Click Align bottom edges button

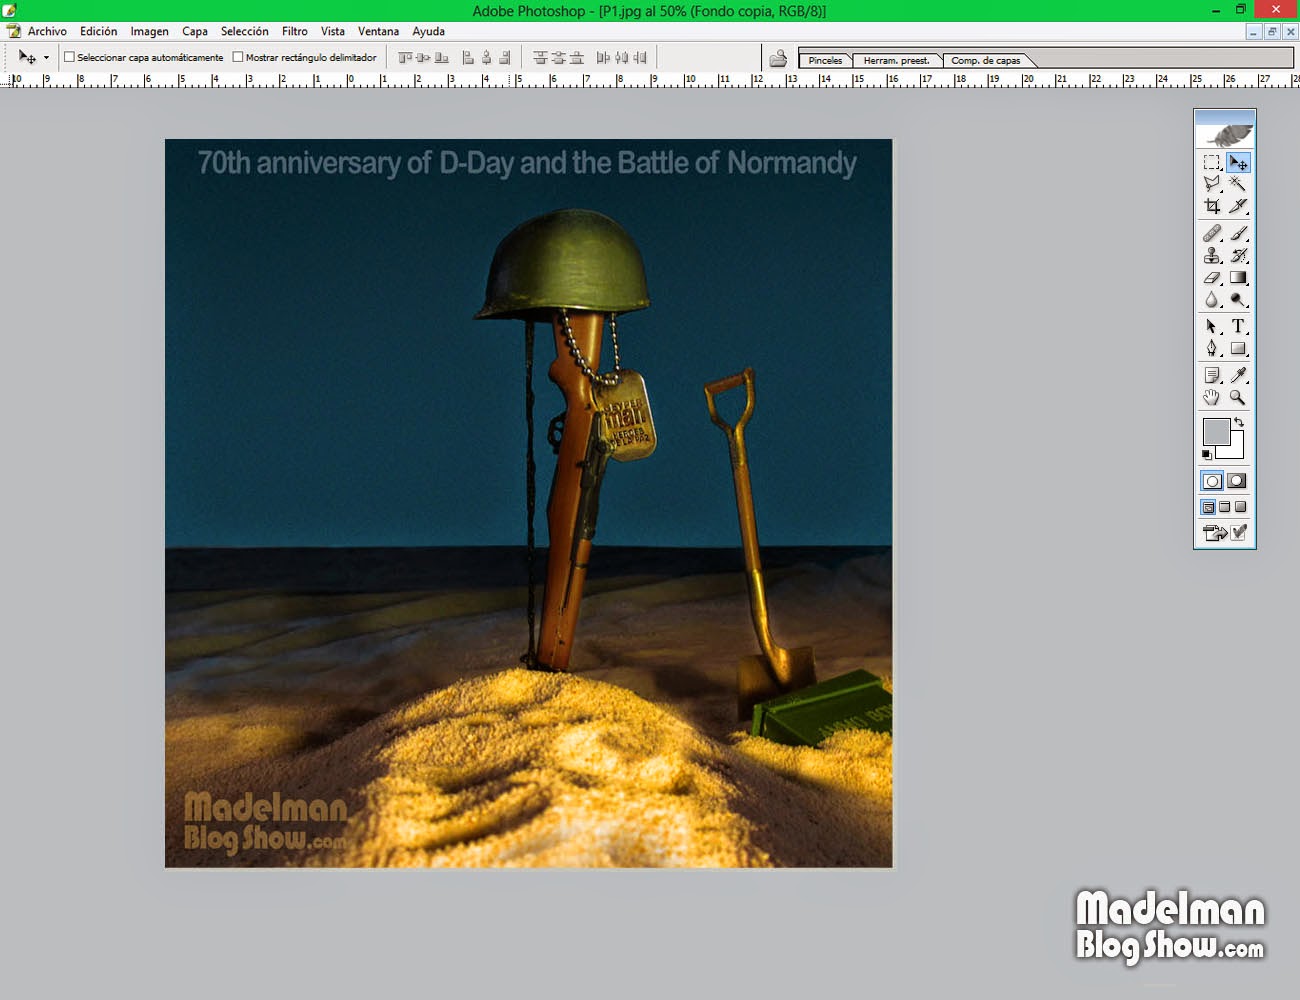(x=442, y=58)
